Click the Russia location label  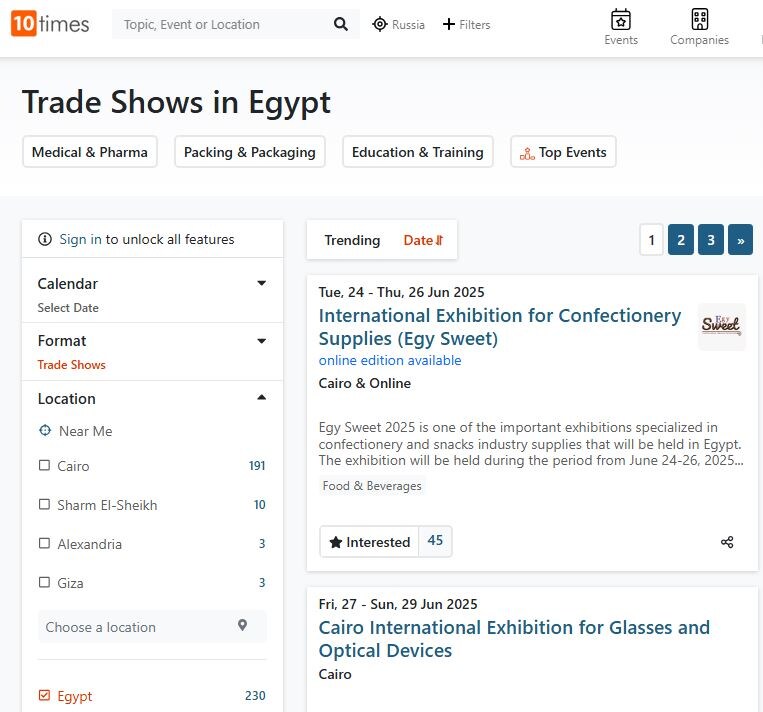[408, 24]
